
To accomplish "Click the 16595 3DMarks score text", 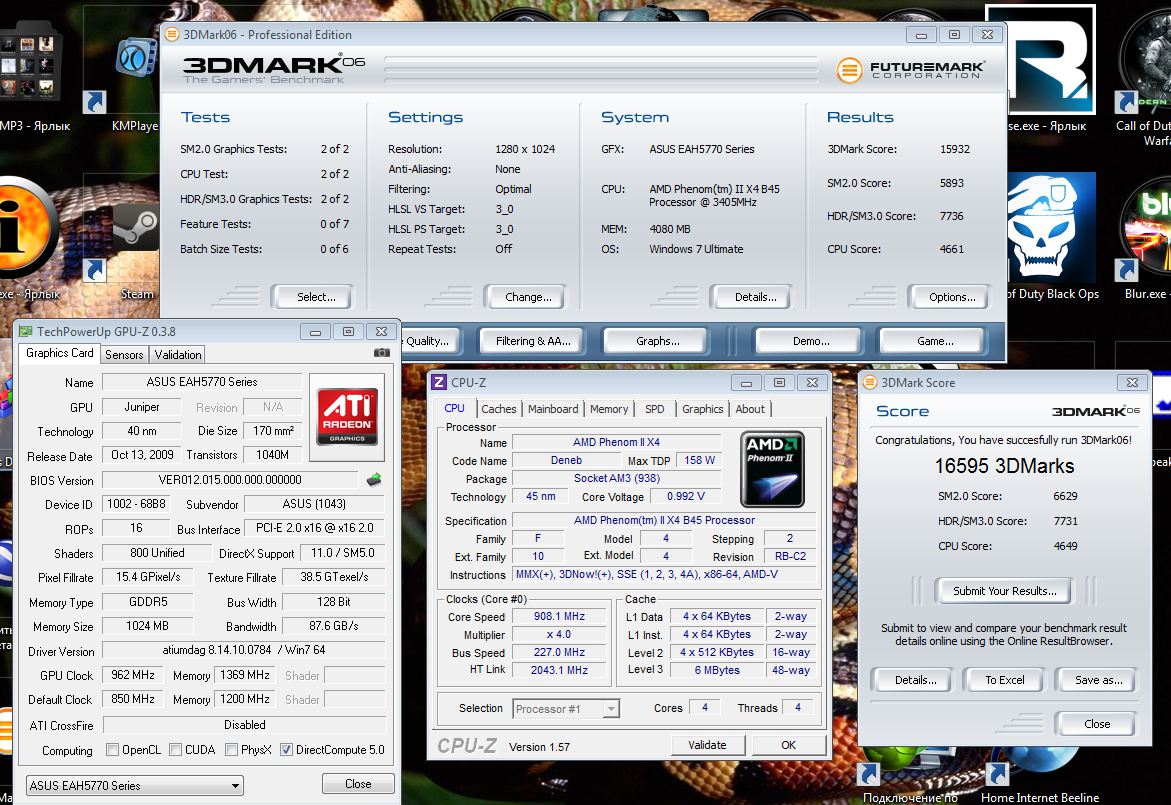I will [1004, 467].
